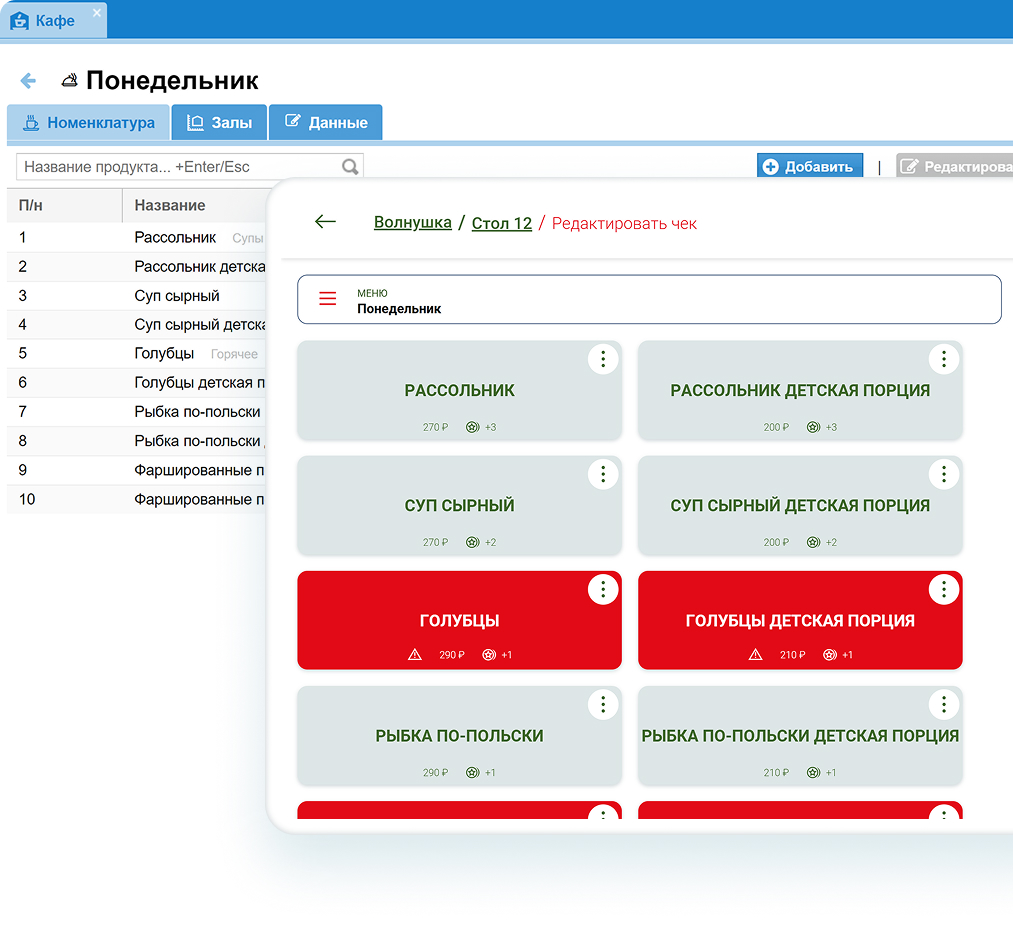The height and width of the screenshot is (925, 1013).
Task: Select Суп сырный детская порция card
Action: (800, 506)
